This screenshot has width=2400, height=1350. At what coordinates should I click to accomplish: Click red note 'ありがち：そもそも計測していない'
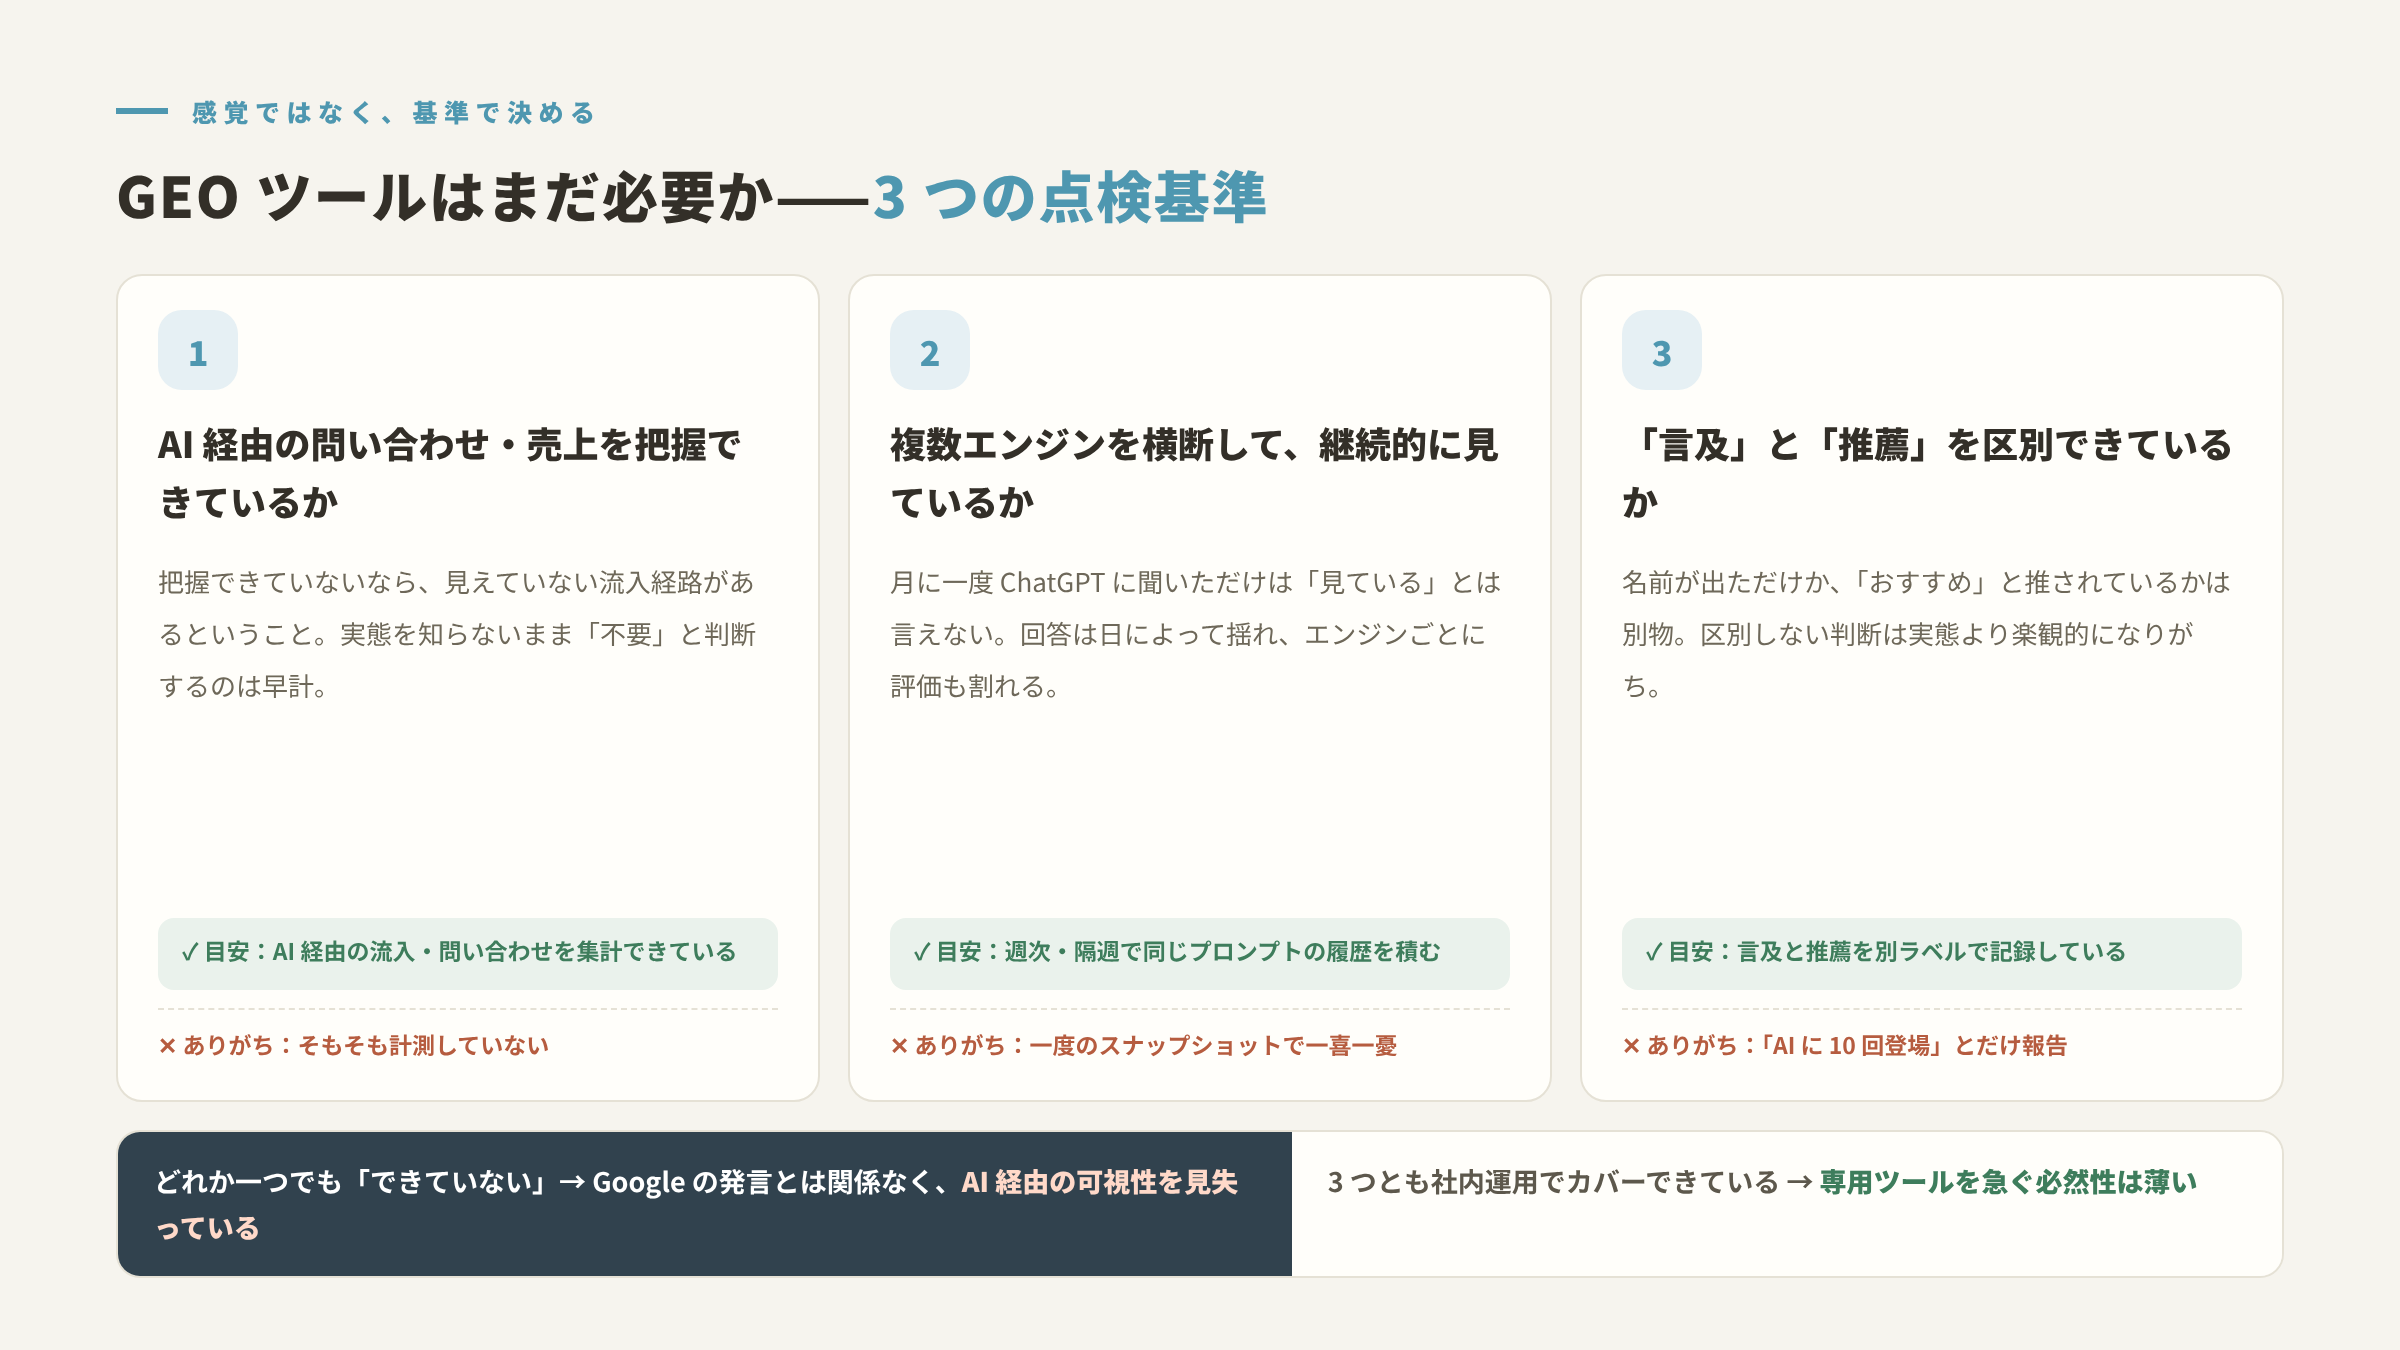click(x=354, y=1045)
